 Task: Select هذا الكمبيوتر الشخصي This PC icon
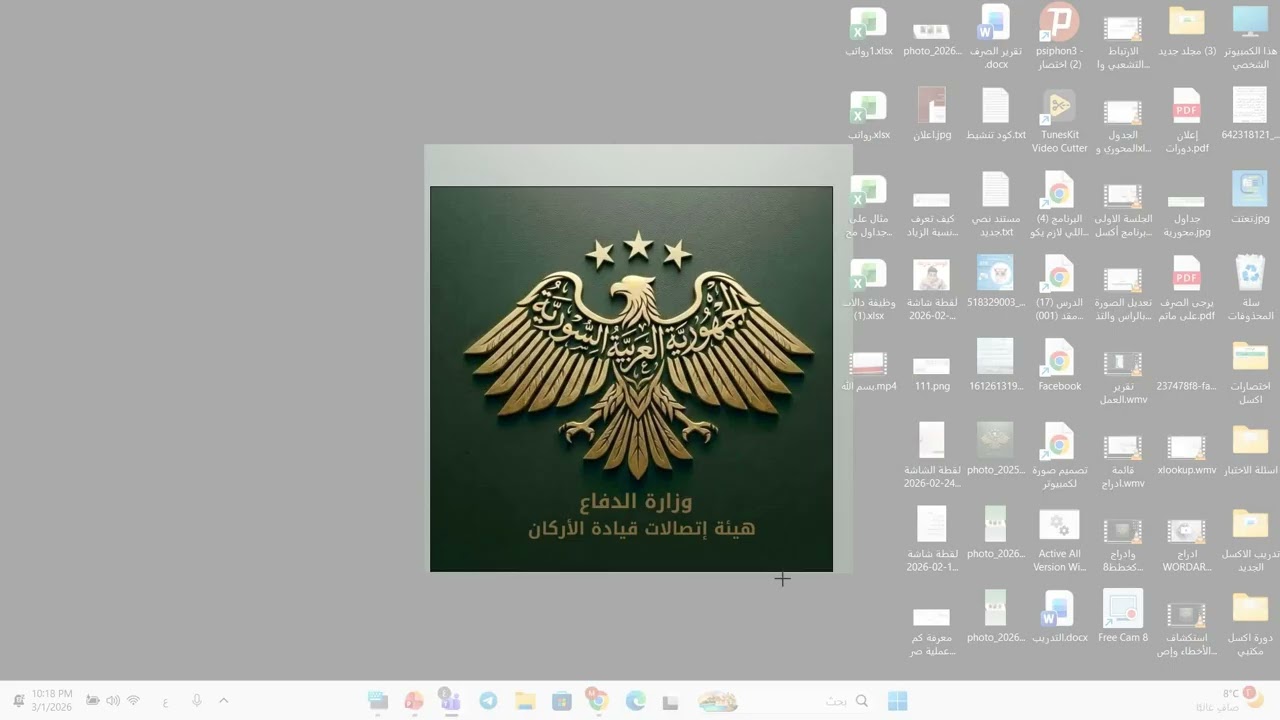pyautogui.click(x=1250, y=37)
